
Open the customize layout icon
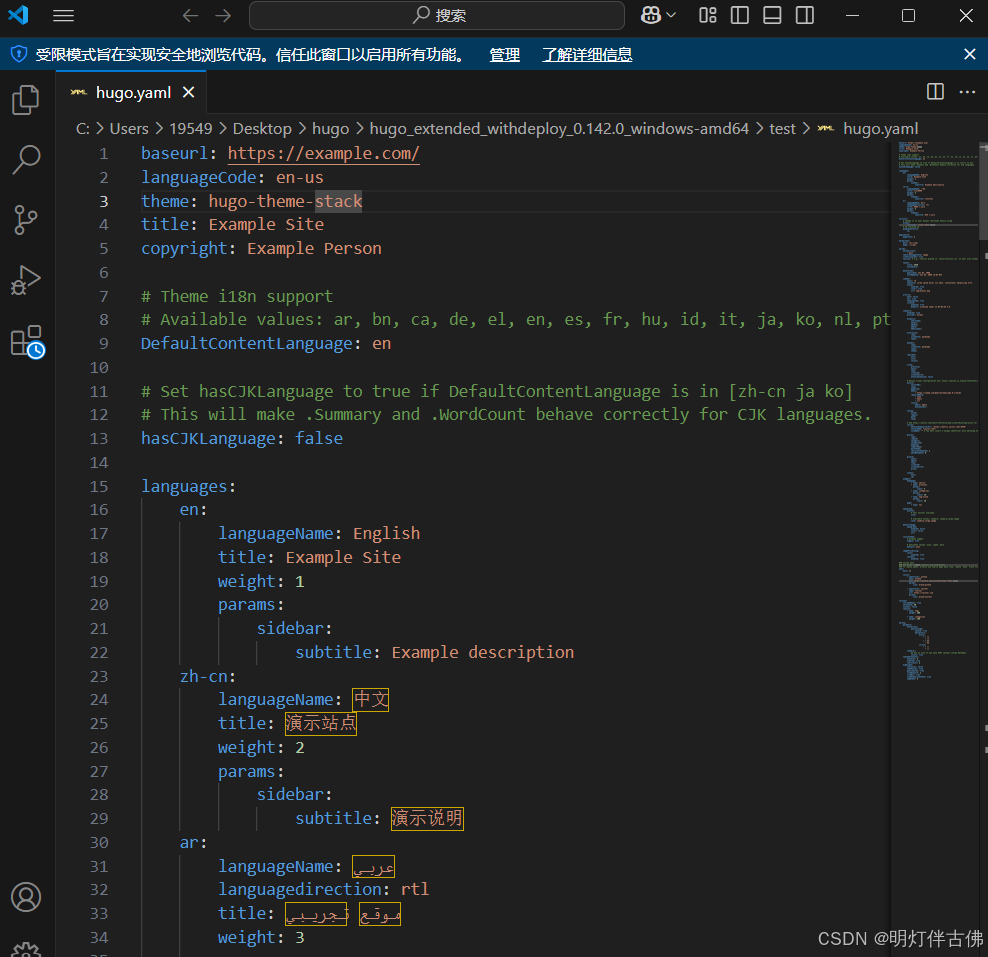pyautogui.click(x=708, y=15)
